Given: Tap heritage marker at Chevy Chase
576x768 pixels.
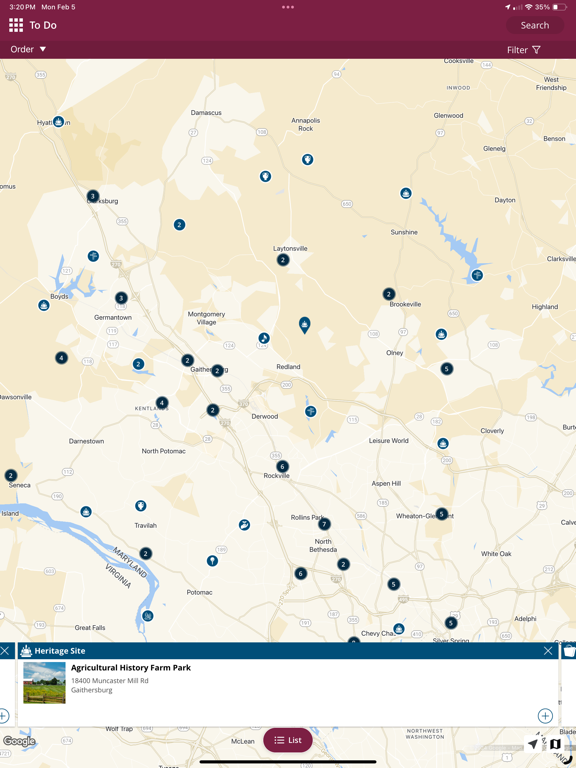Looking at the screenshot, I should click(x=399, y=628).
